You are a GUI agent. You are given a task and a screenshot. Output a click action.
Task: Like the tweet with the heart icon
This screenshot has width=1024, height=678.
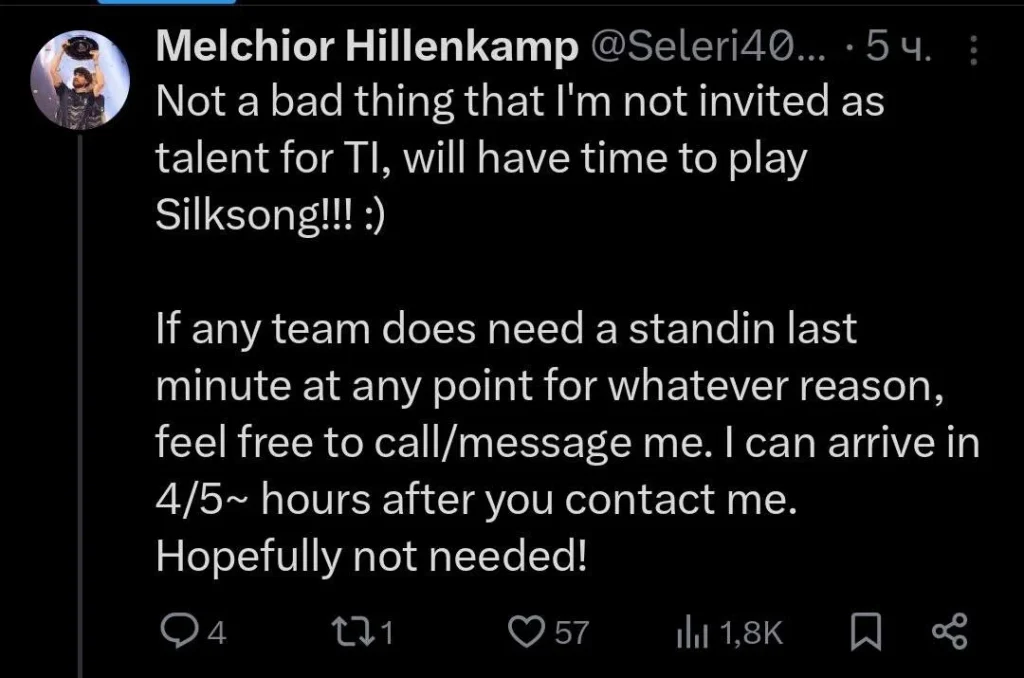click(526, 632)
